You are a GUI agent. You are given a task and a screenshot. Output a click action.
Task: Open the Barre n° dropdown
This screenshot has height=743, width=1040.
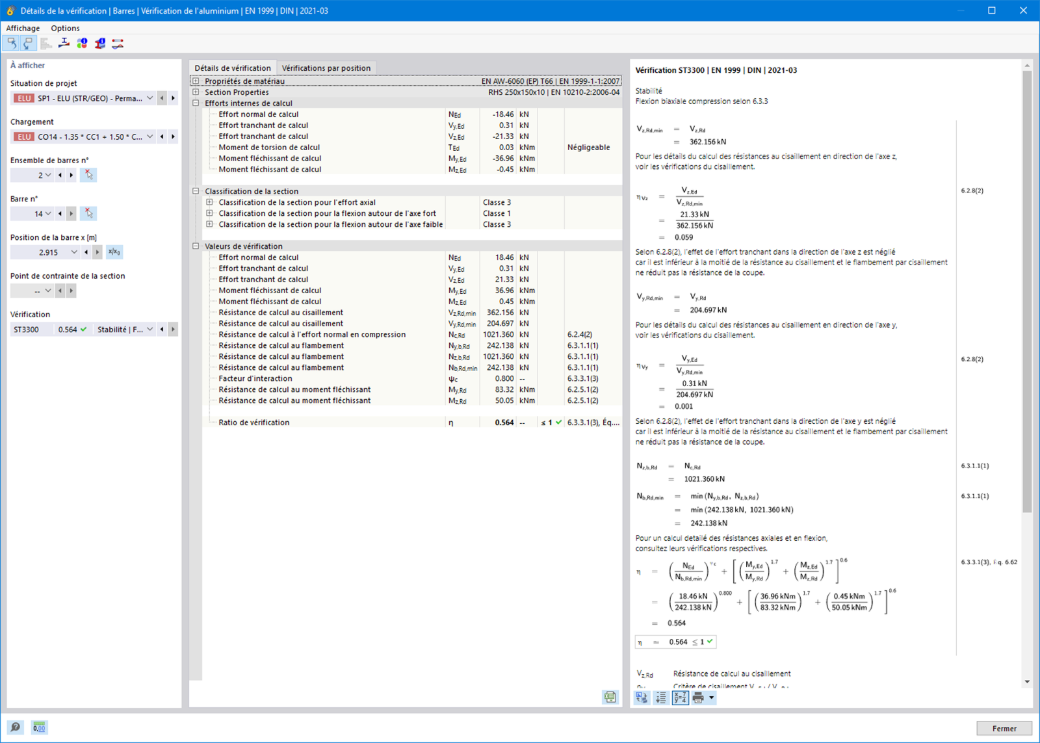(48, 214)
